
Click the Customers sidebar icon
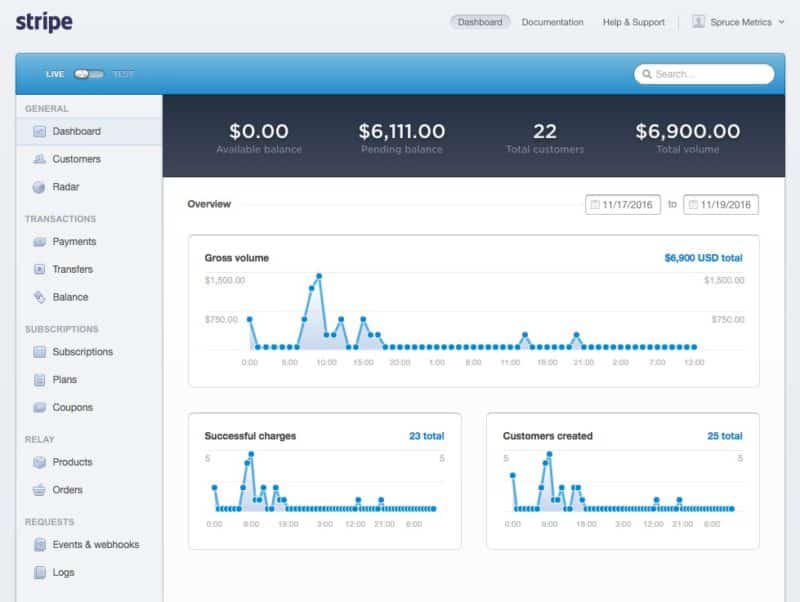point(39,159)
